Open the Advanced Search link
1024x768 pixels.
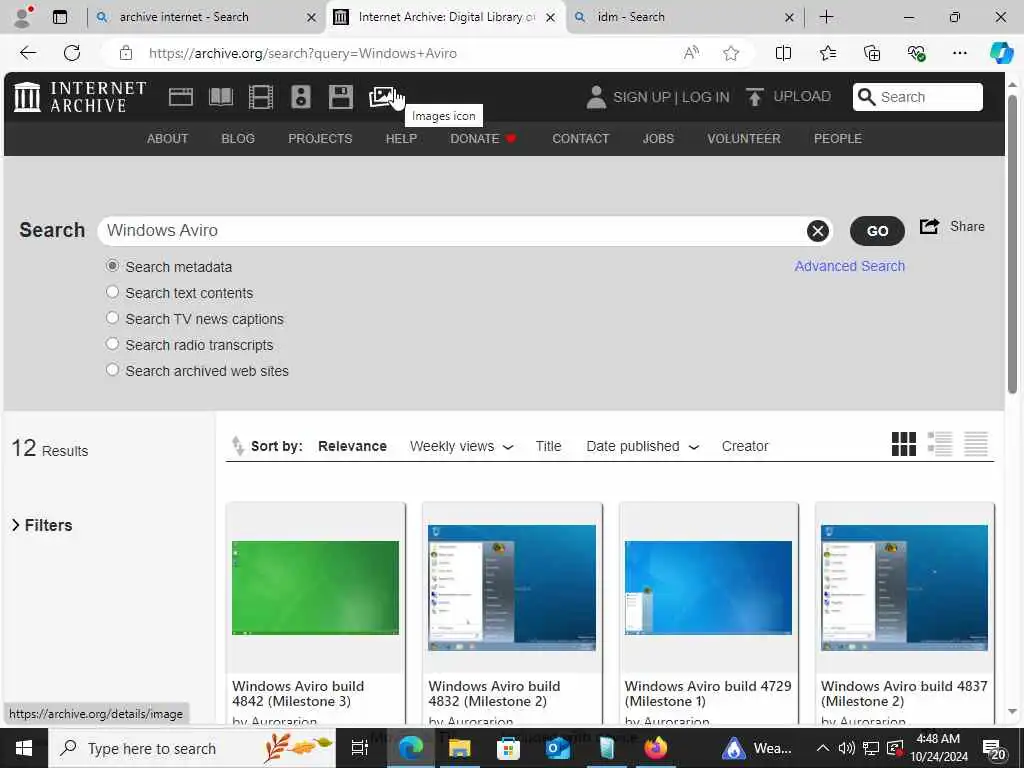(850, 266)
